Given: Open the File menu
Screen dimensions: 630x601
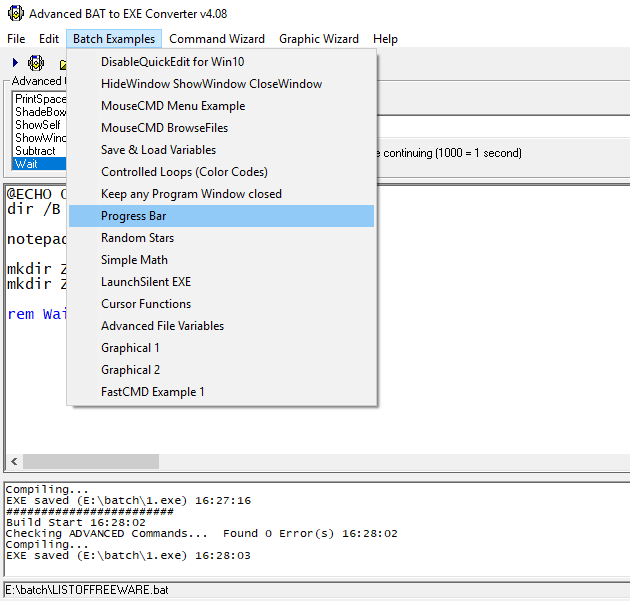Looking at the screenshot, I should coord(16,39).
